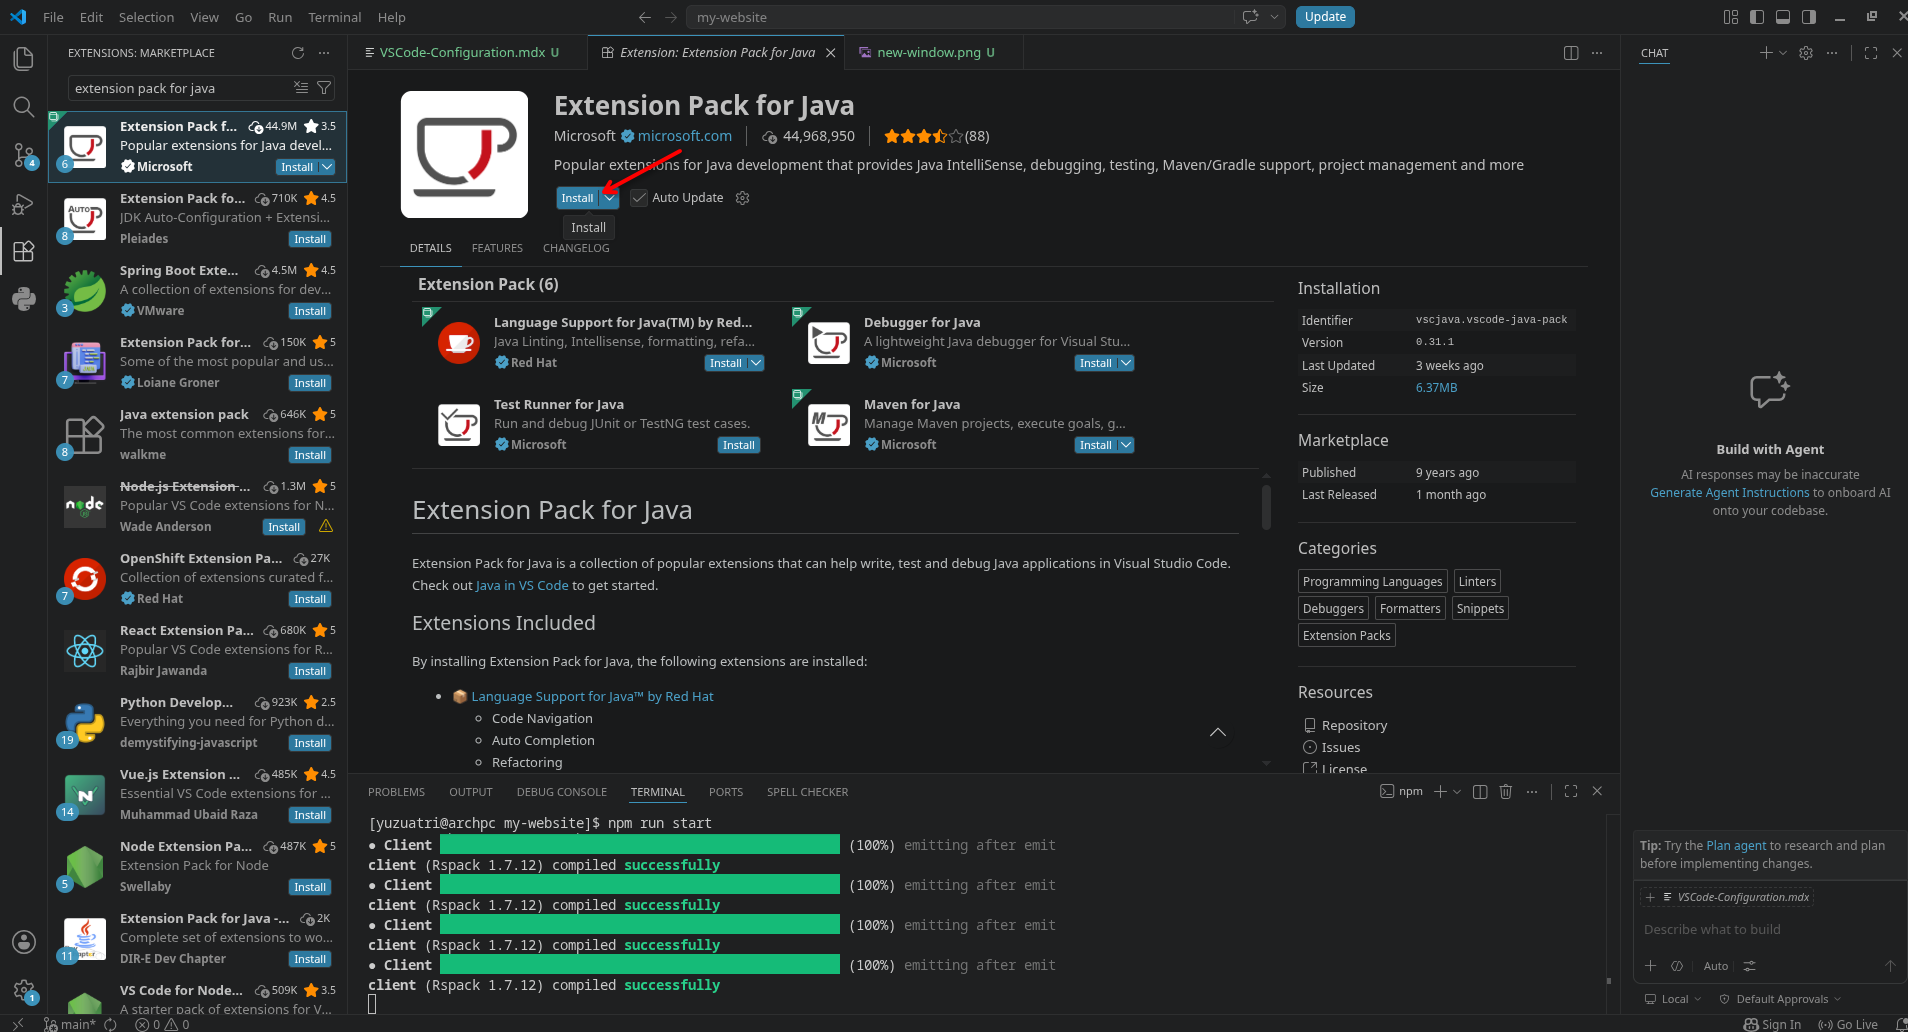Screen dimensions: 1908x1032
Task: Click Go Live in status bar
Action: [1847, 1024]
